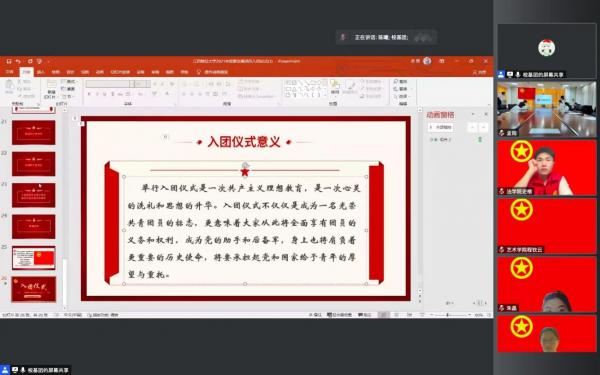Open the File tab
600x375 pixels.
(10, 72)
